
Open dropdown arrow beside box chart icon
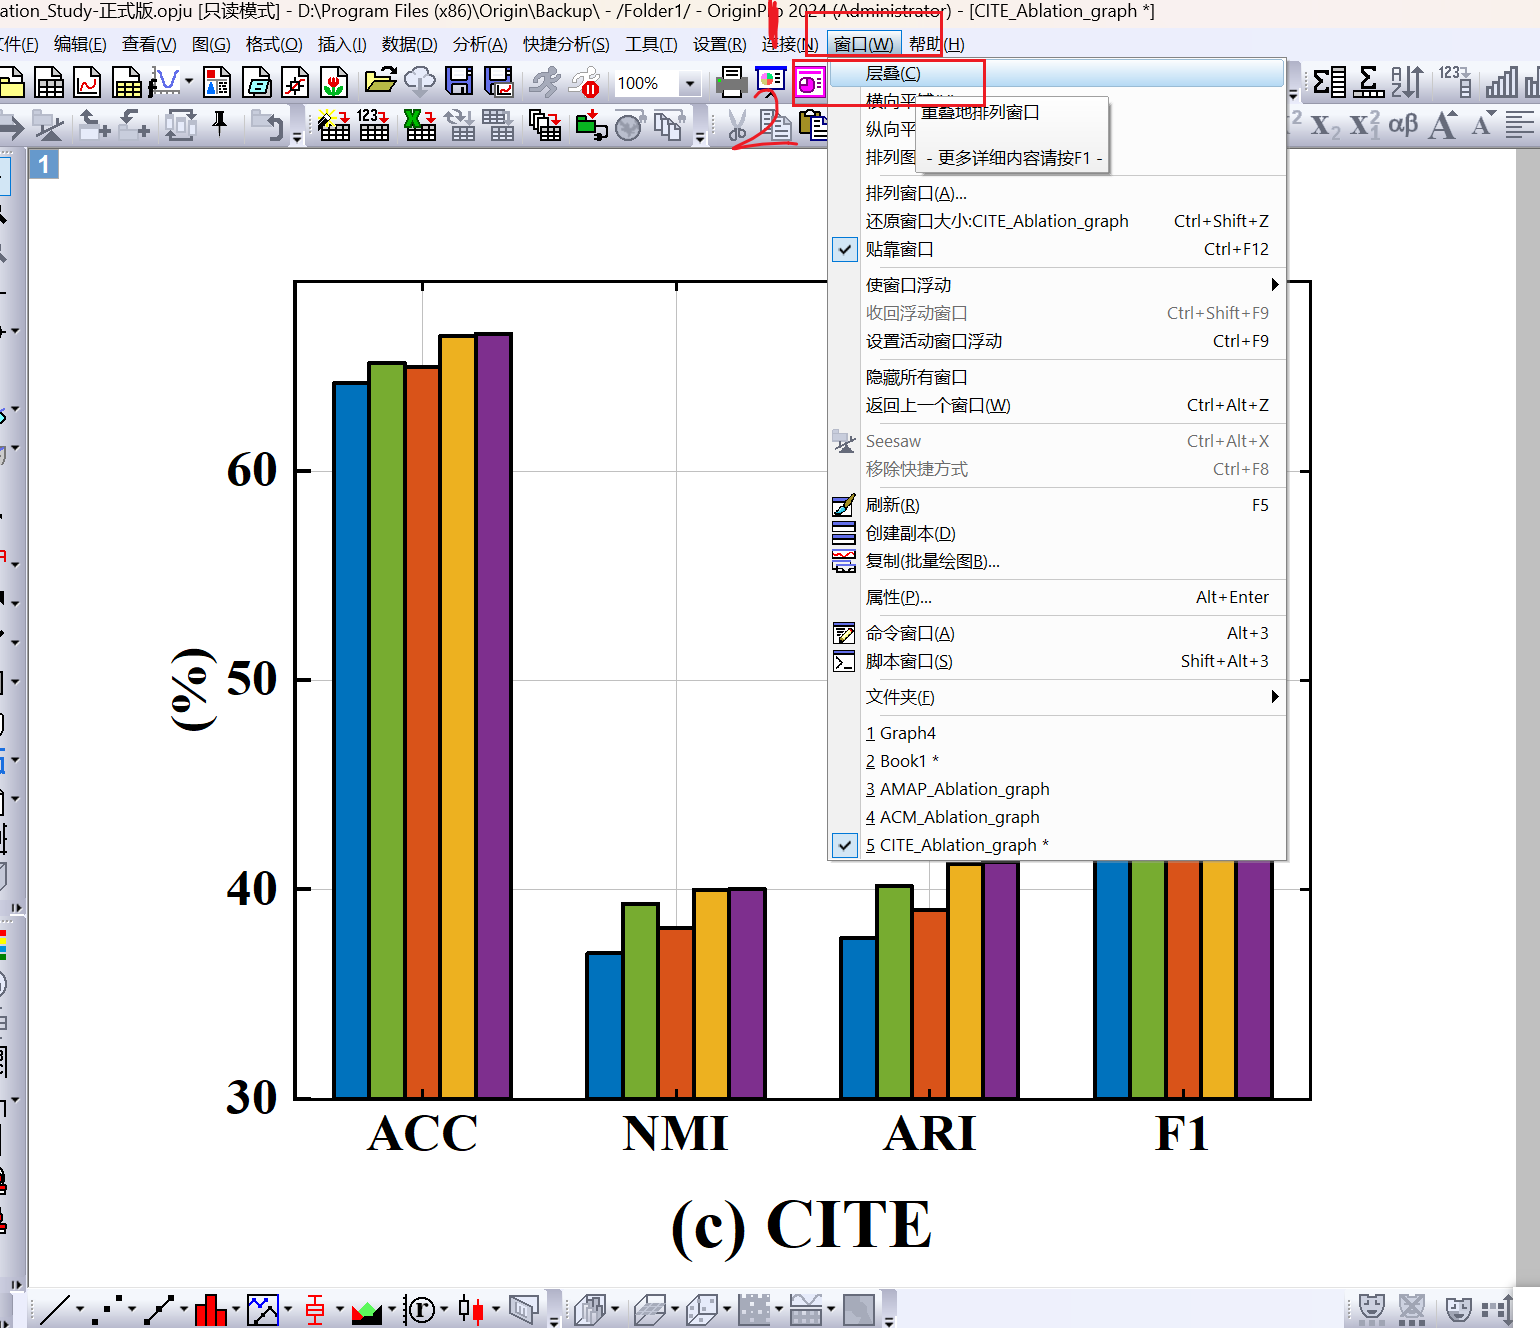(x=340, y=1309)
